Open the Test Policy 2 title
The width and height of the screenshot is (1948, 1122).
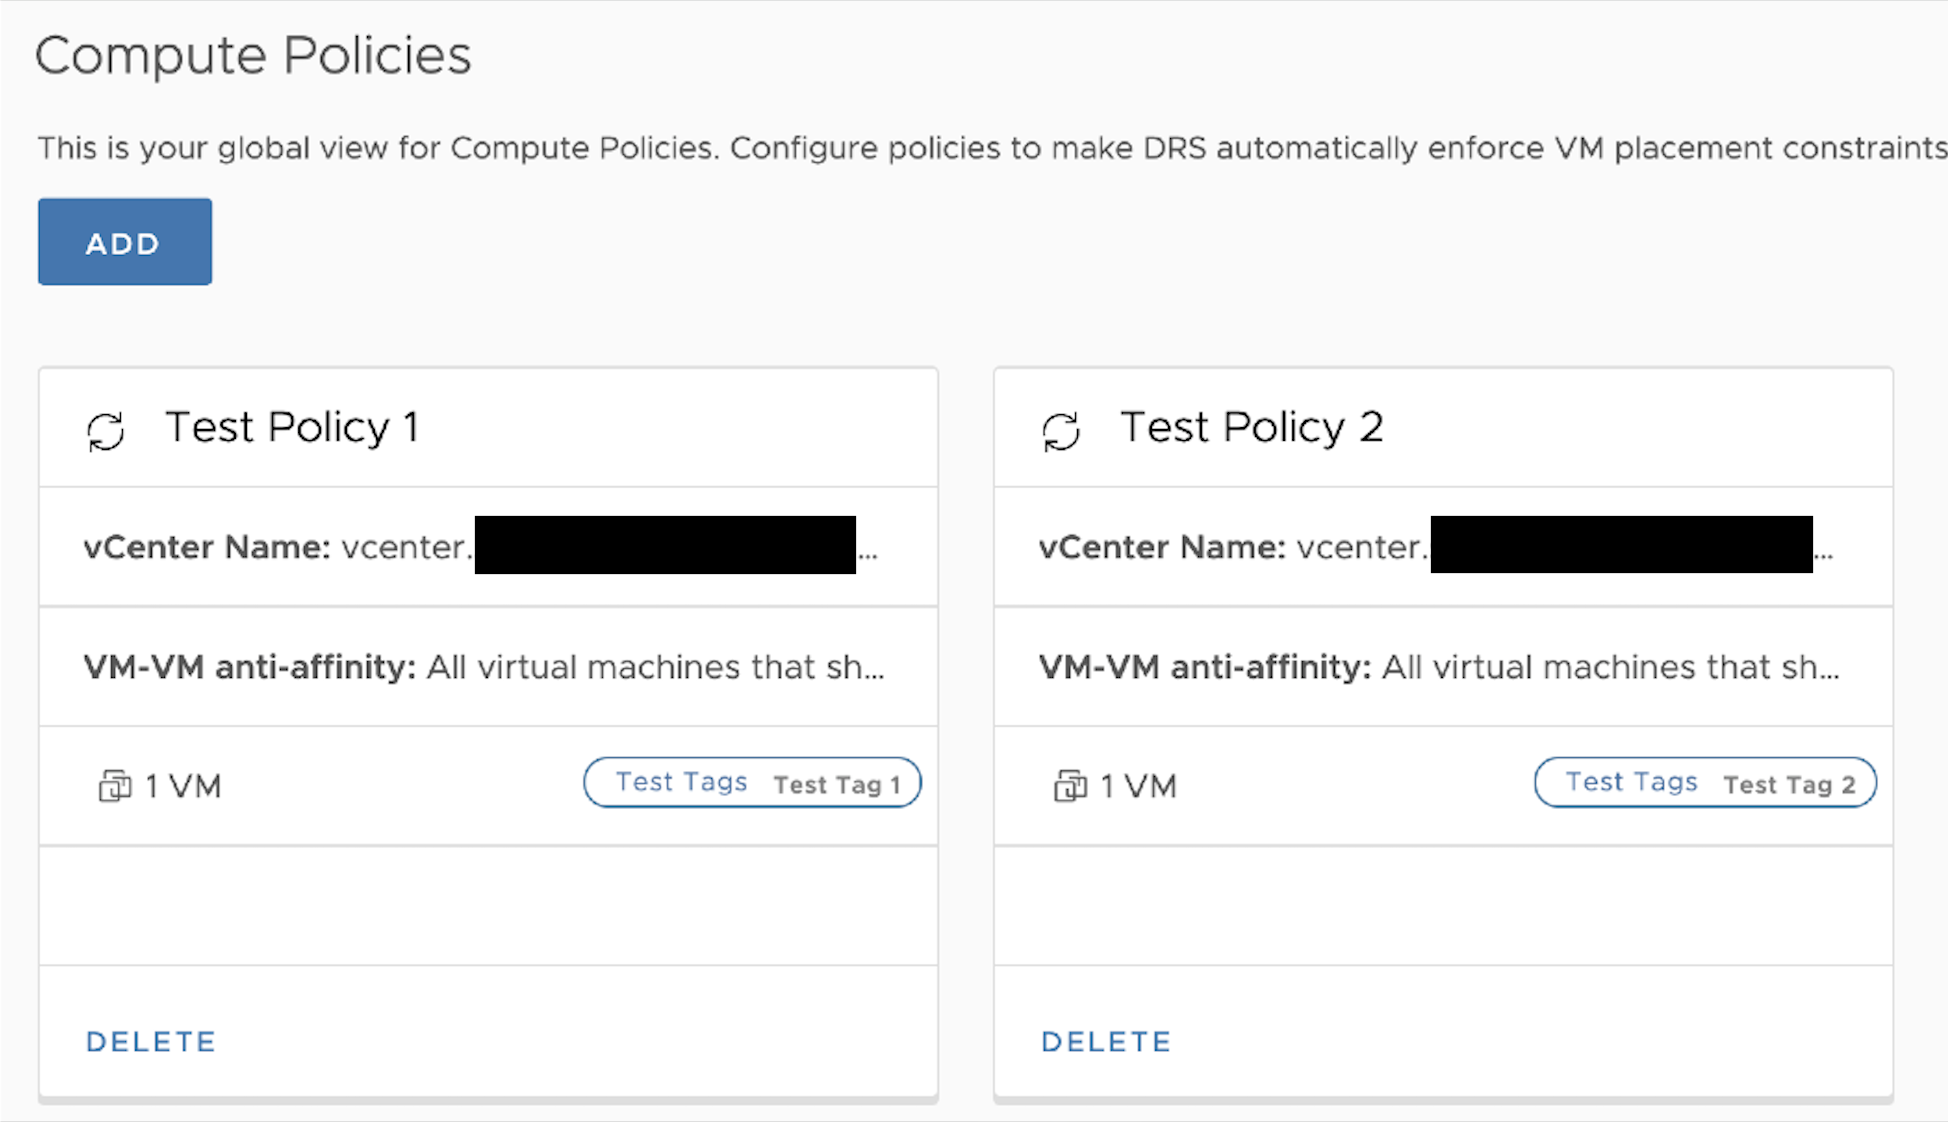1251,428
